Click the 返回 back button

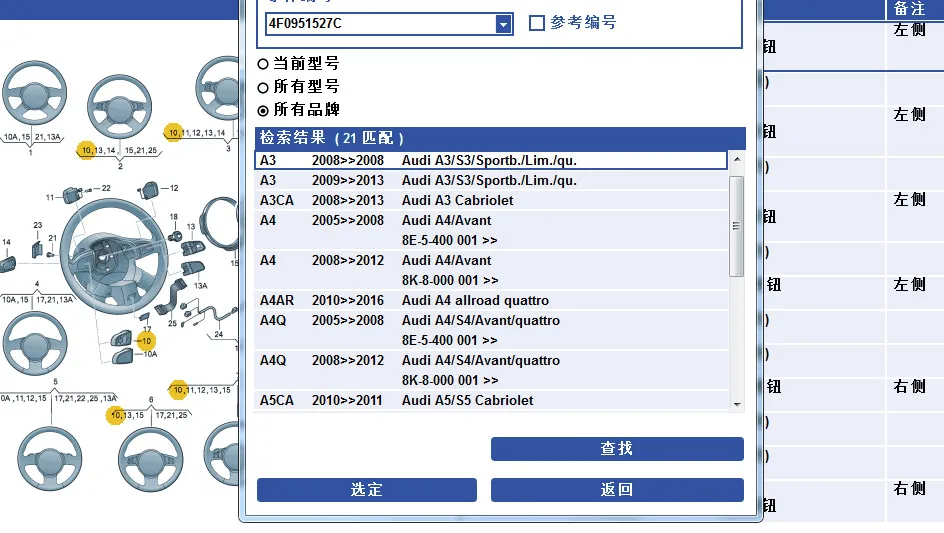tap(617, 490)
